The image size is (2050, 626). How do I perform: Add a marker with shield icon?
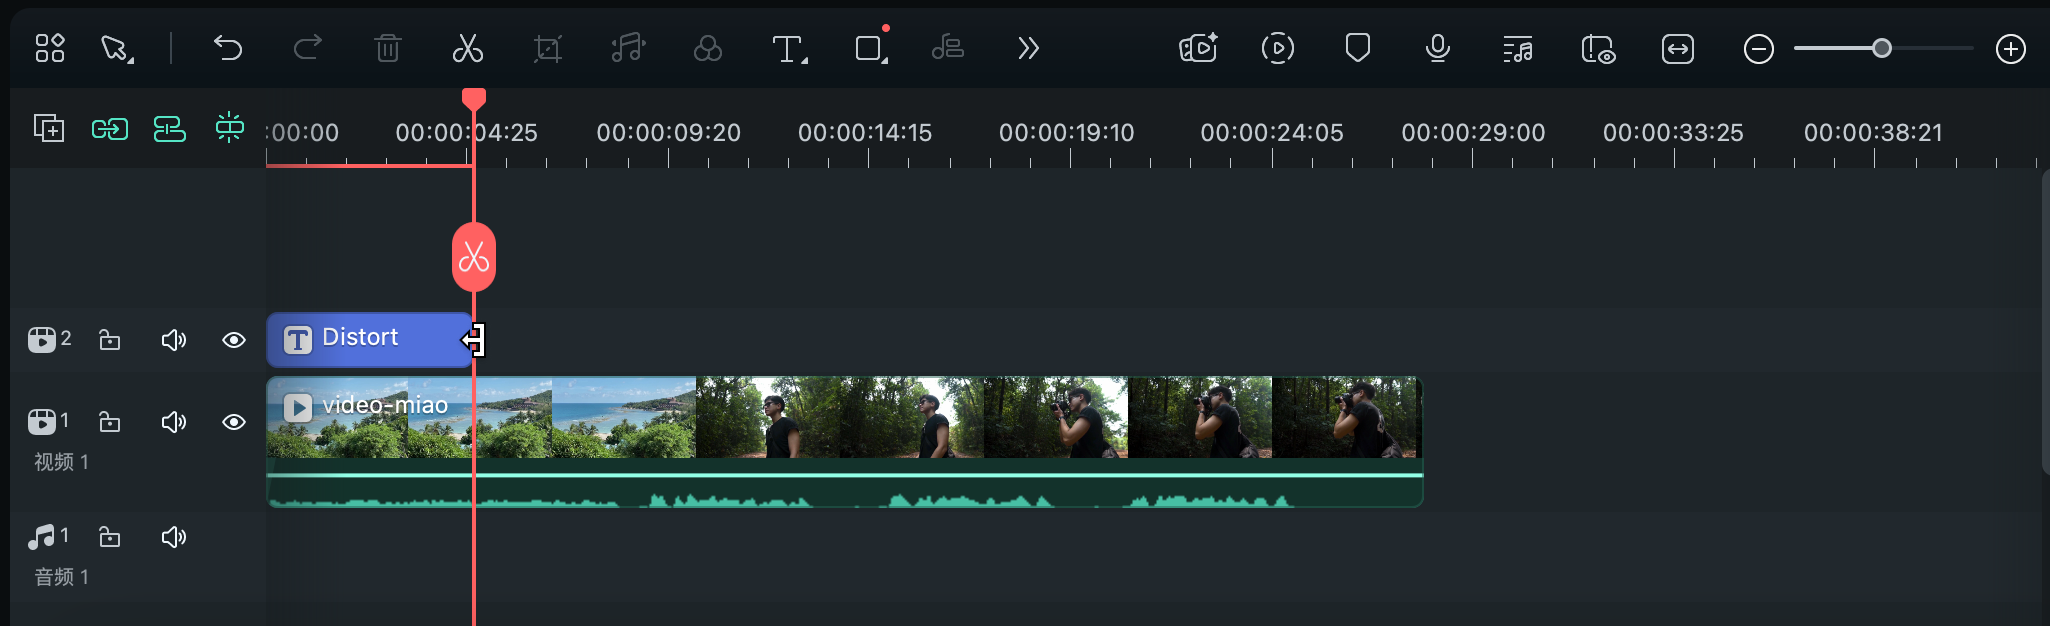tap(1358, 48)
